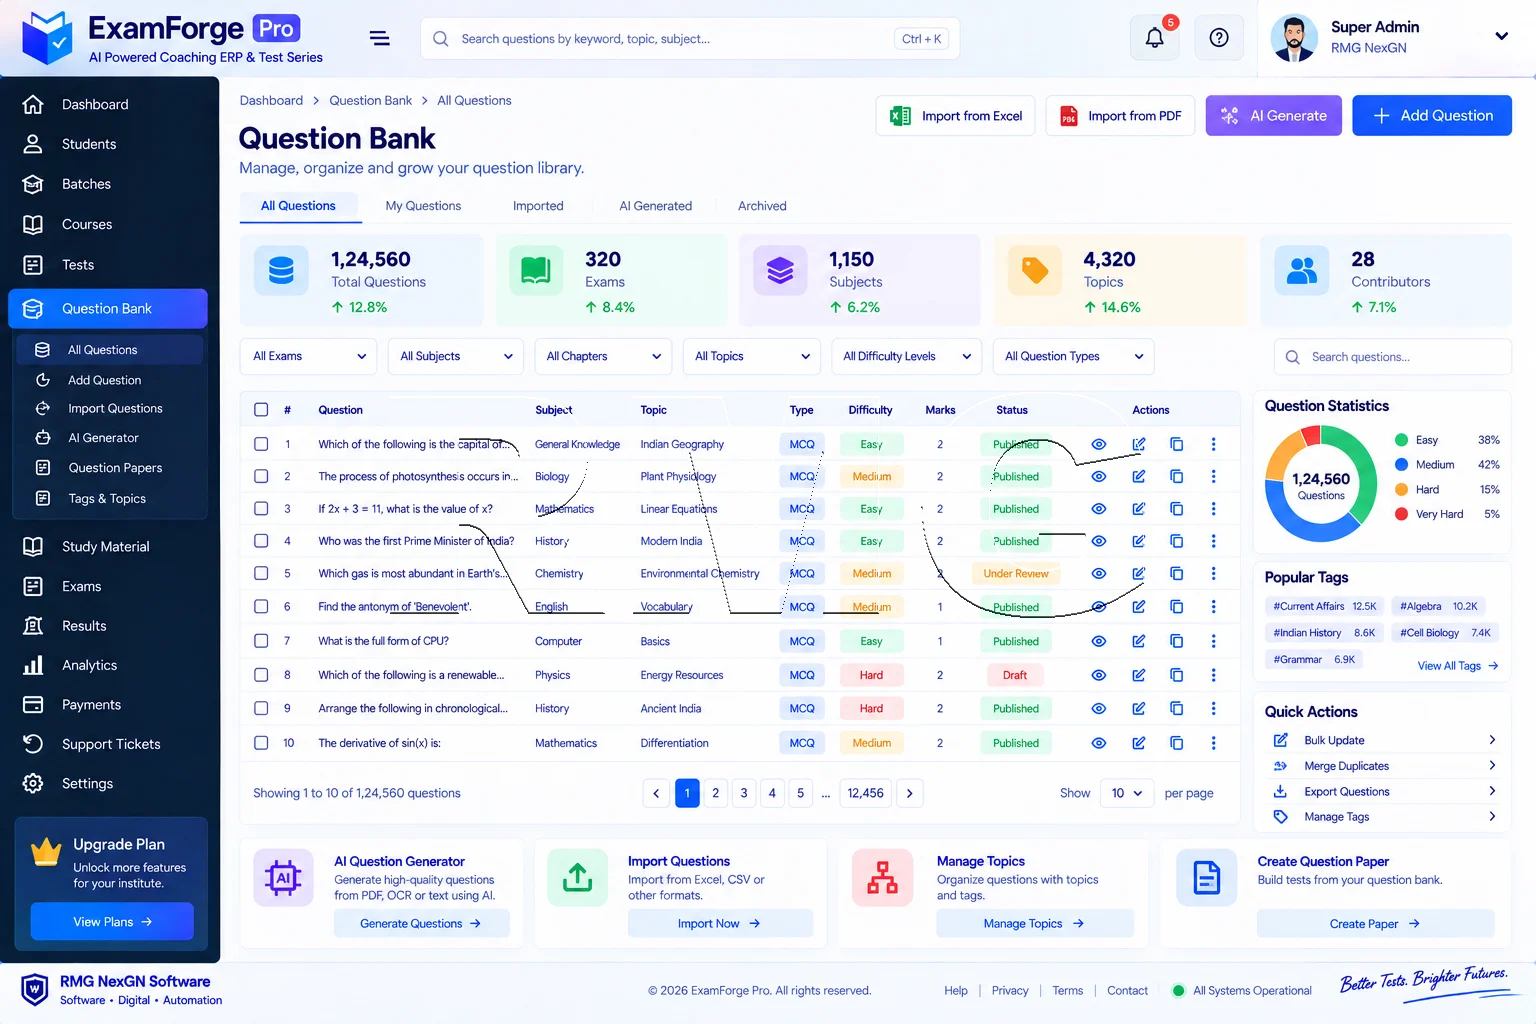Click Import from Excel button
Viewport: 1536px width, 1024px height.
955,116
